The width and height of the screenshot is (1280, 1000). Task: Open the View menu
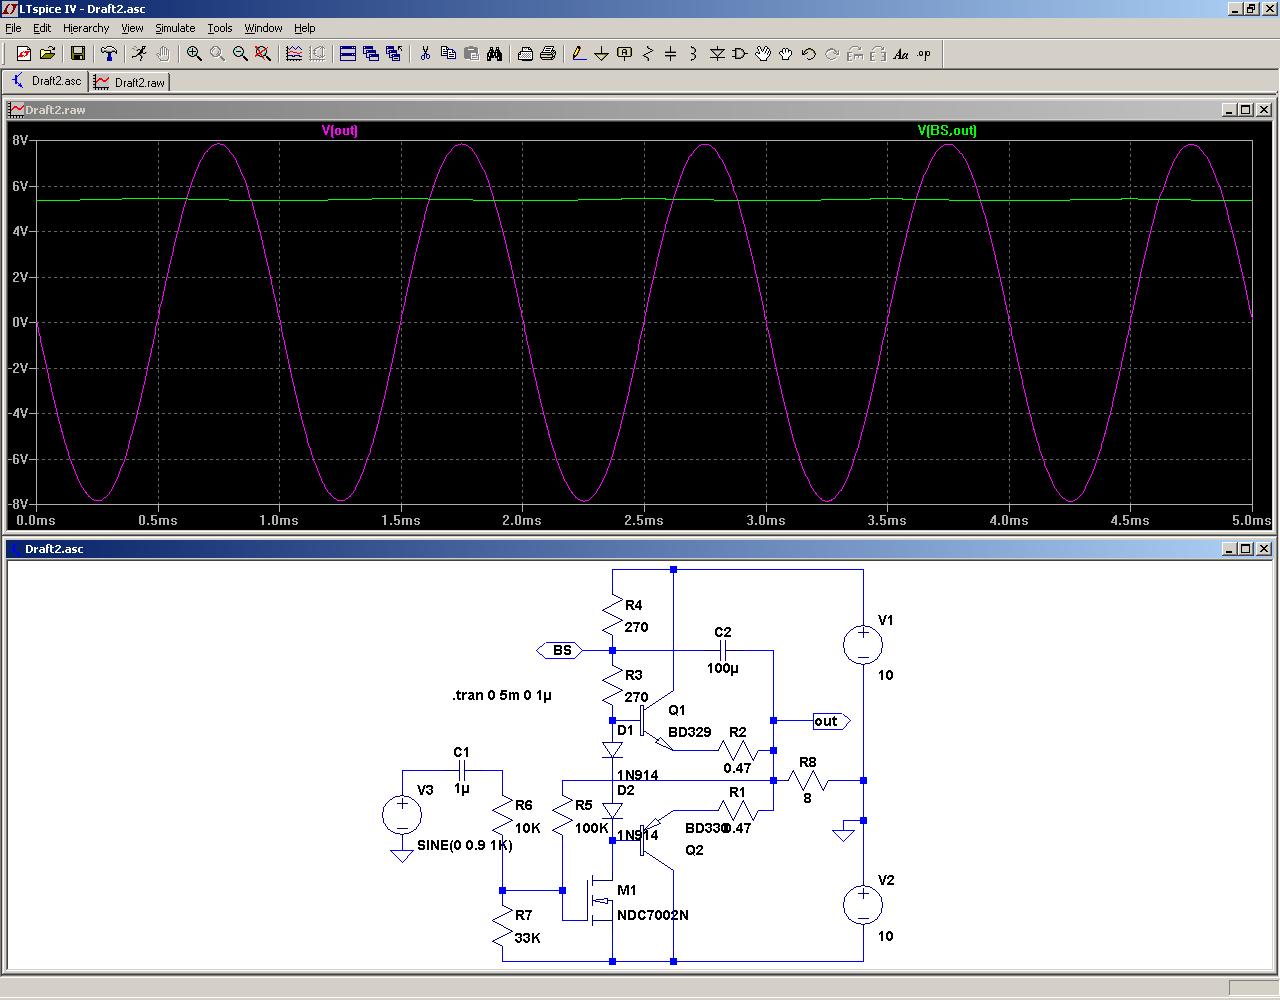[x=132, y=28]
